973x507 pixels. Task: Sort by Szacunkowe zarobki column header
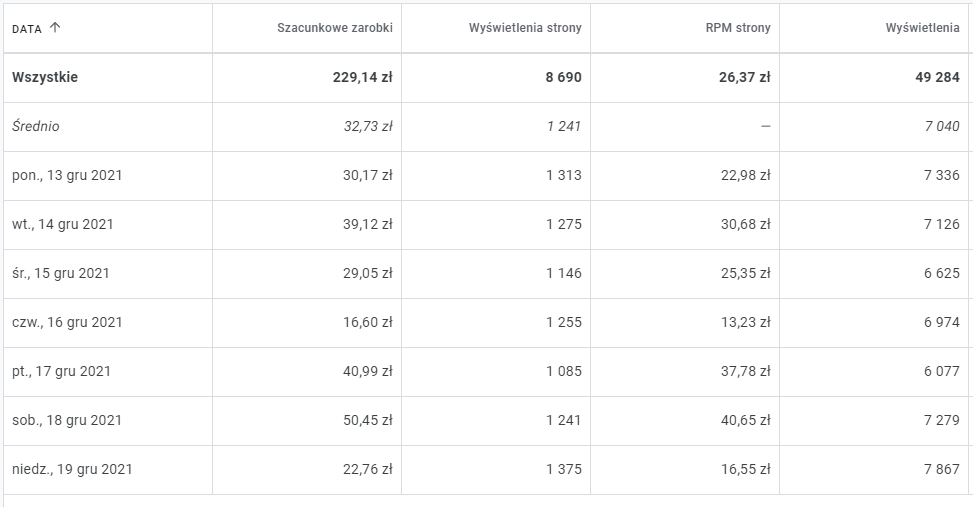[334, 28]
